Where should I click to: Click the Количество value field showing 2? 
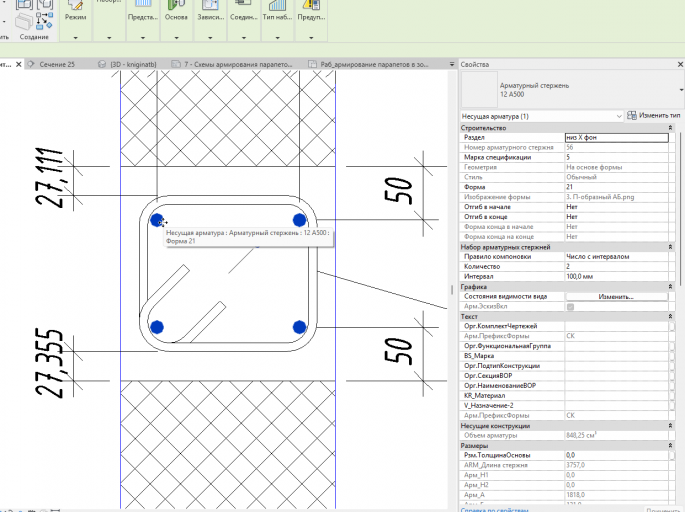pyautogui.click(x=616, y=266)
